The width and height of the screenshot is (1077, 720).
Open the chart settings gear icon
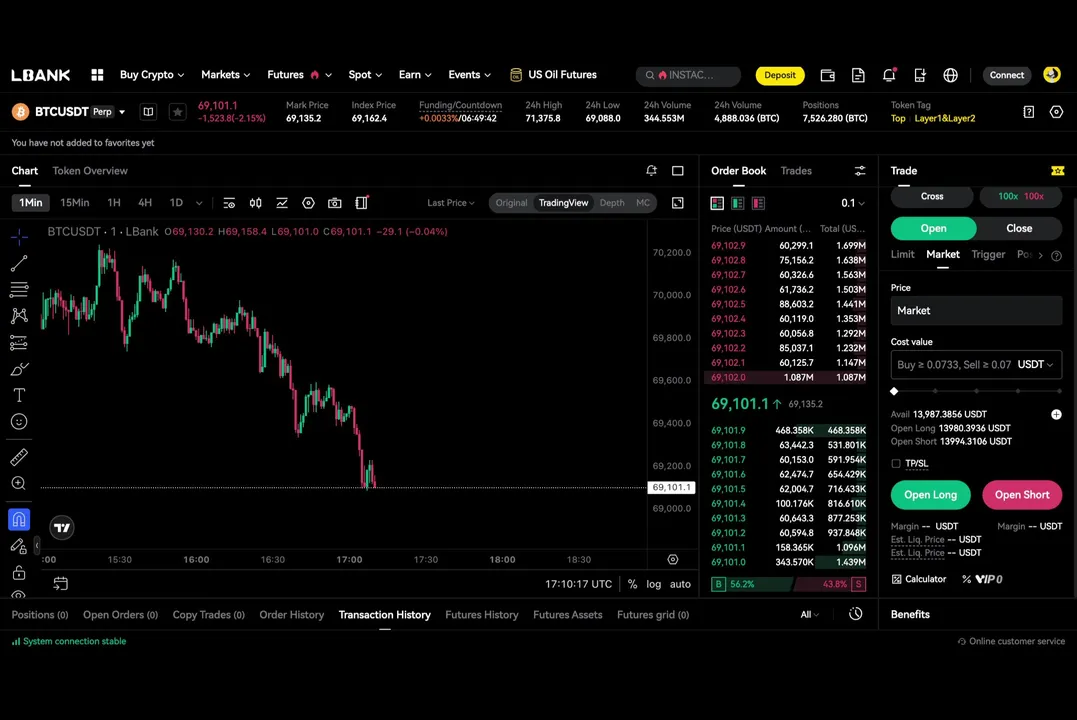pyautogui.click(x=308, y=203)
